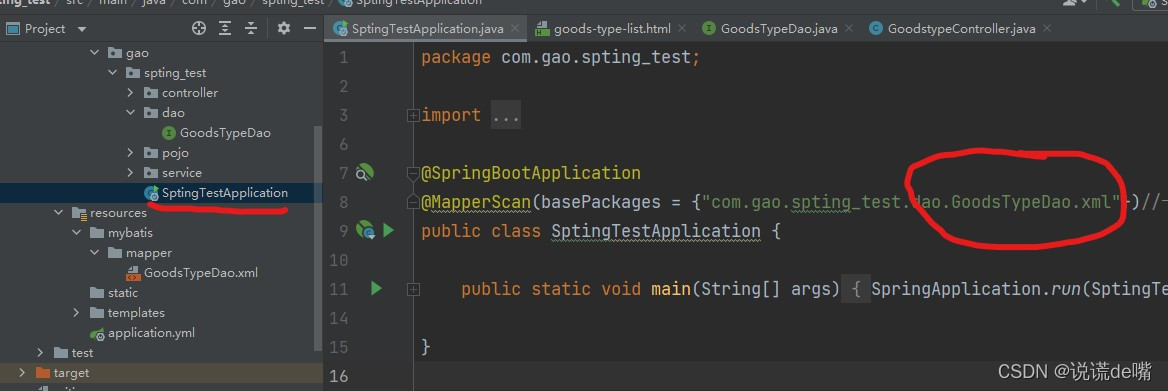Expand the service package
The width and height of the screenshot is (1168, 391).
click(x=130, y=173)
